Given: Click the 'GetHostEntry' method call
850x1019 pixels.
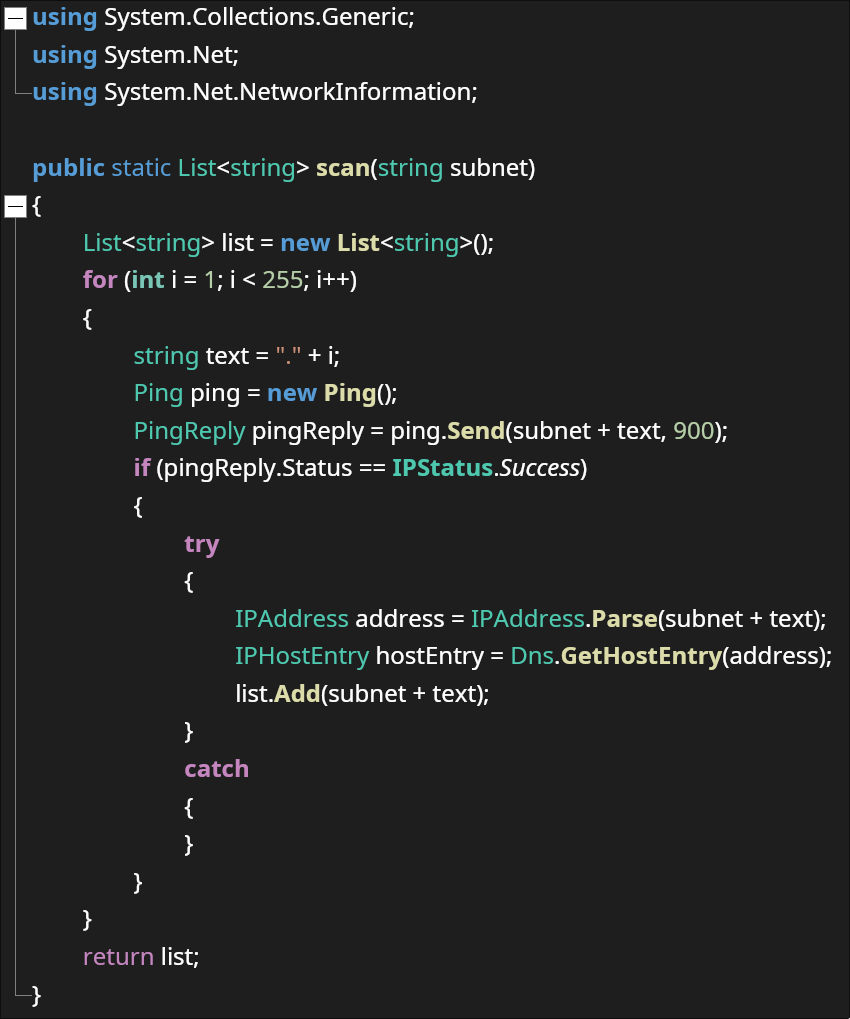Looking at the screenshot, I should (x=641, y=657).
